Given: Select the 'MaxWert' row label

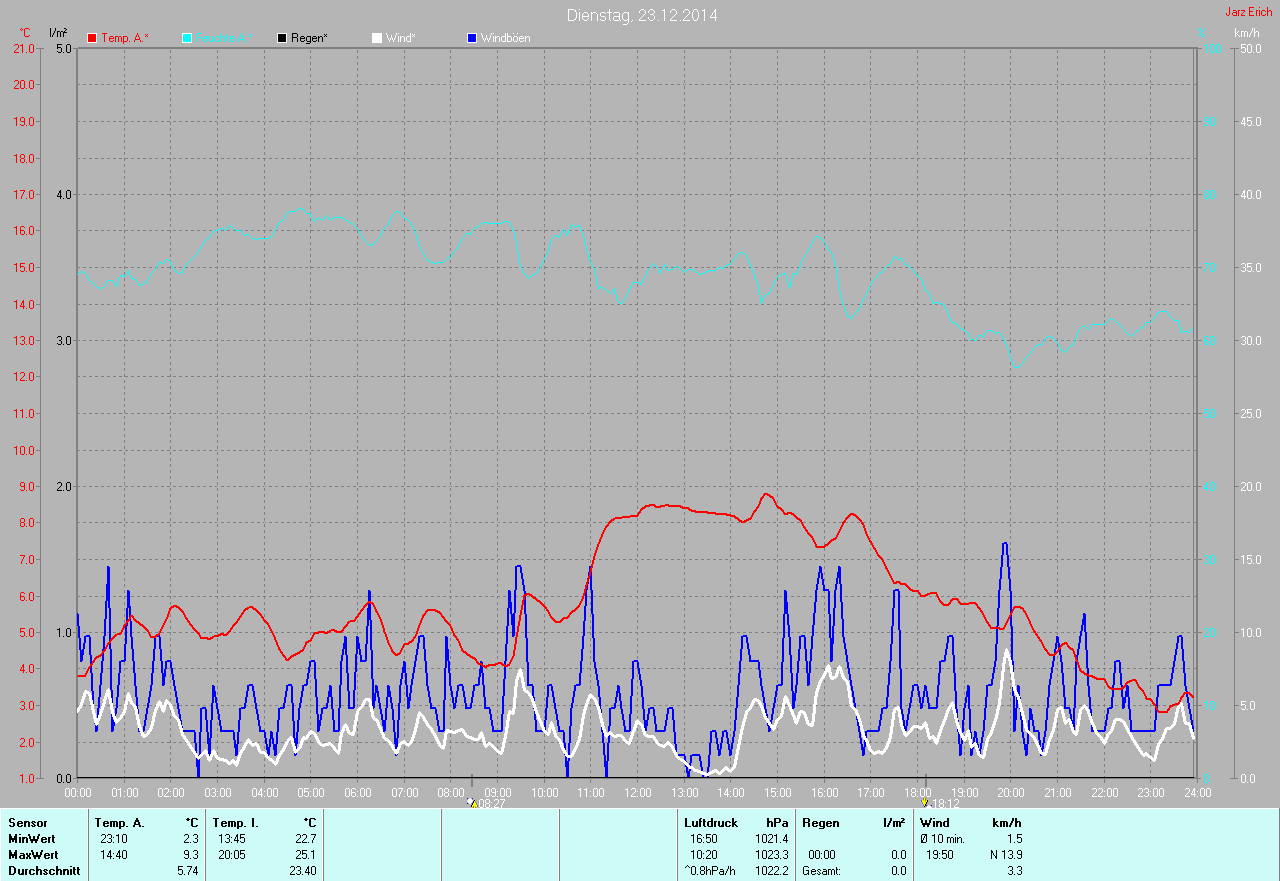Looking at the screenshot, I should click(x=33, y=854).
